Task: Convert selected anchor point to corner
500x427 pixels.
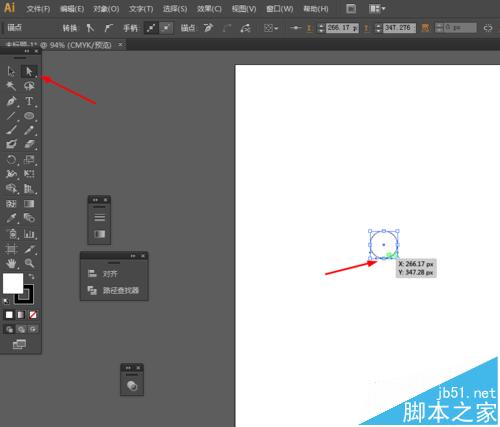Action: coord(90,28)
